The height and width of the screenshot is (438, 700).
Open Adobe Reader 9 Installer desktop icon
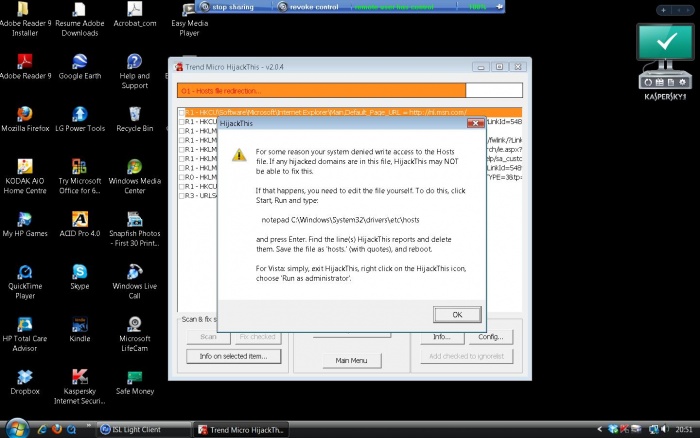[25, 18]
